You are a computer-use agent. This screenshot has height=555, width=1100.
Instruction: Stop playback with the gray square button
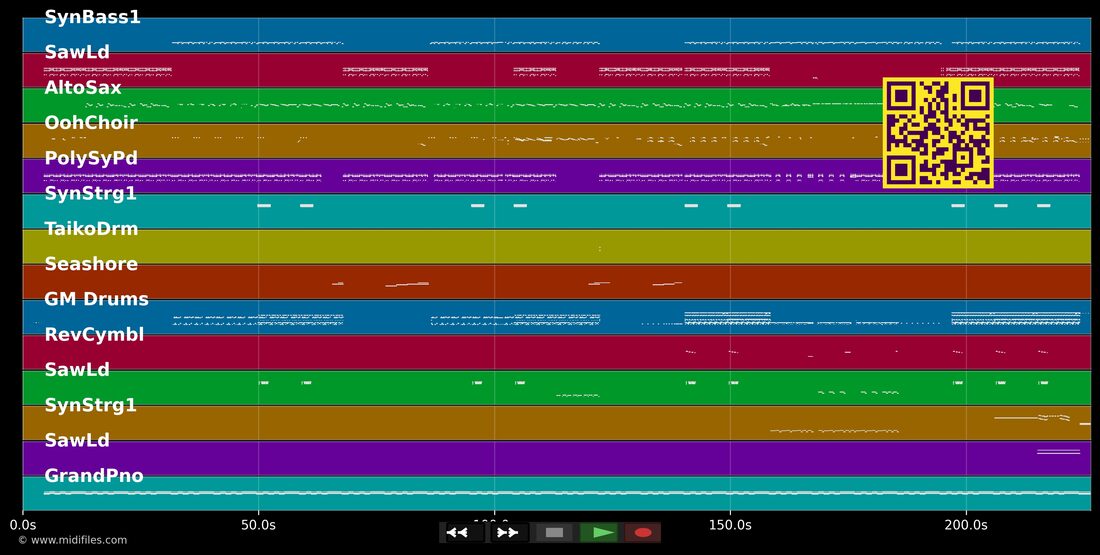(x=554, y=533)
